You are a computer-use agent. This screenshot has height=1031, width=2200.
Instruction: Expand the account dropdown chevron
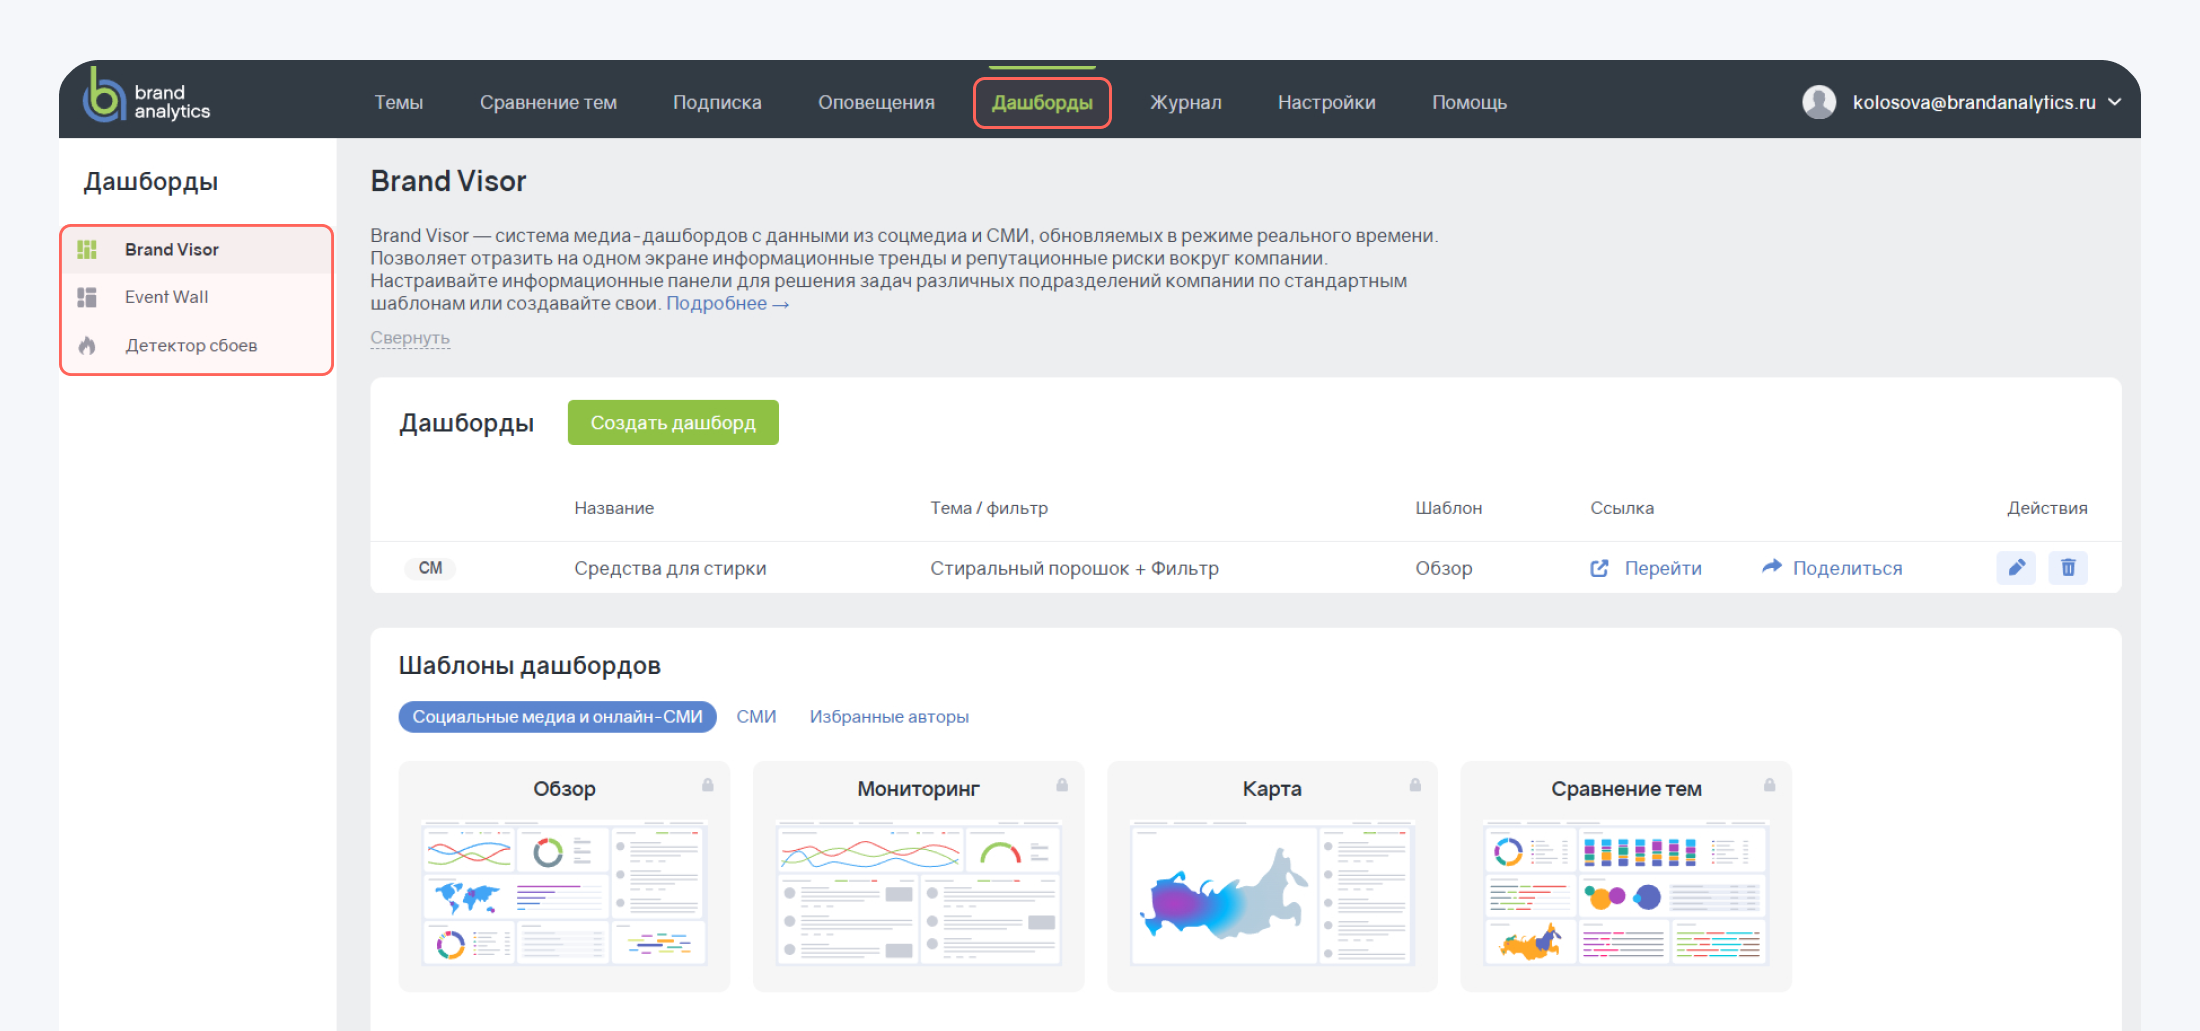pos(2114,102)
